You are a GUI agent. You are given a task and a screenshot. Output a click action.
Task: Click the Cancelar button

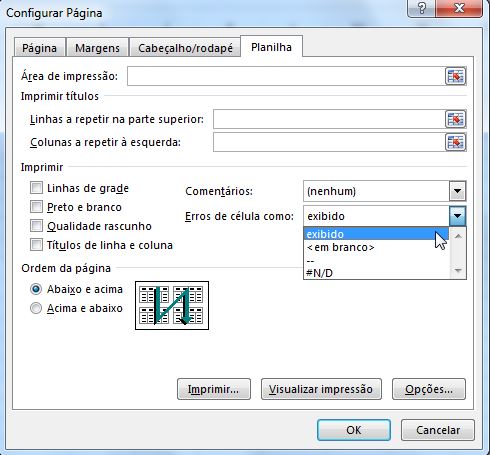tap(438, 430)
